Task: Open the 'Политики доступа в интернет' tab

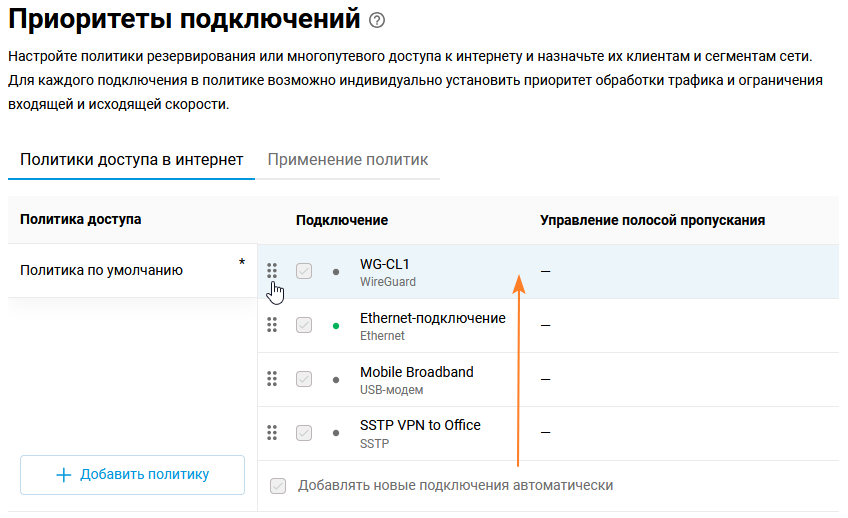Action: click(131, 160)
